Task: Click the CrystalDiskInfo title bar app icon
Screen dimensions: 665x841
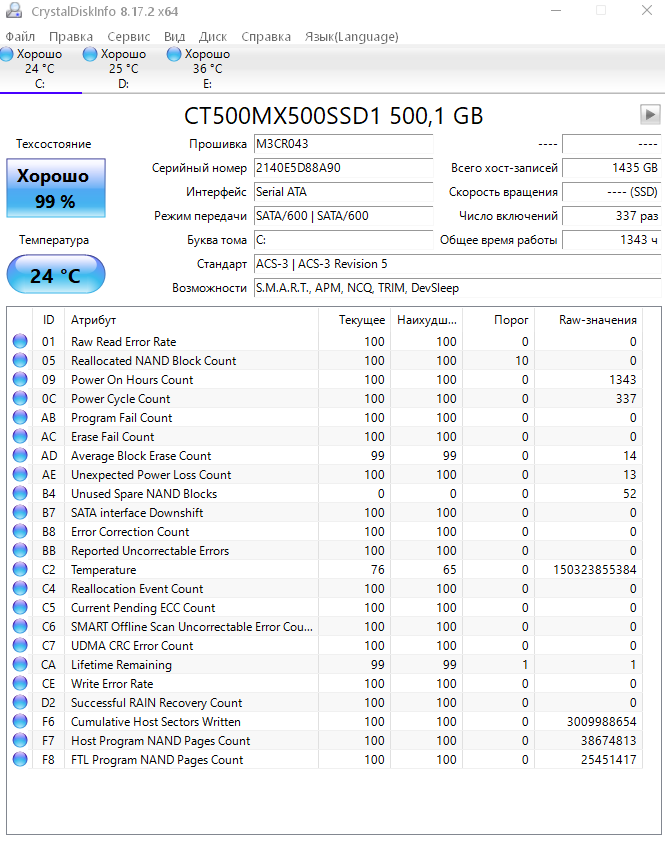Action: tap(14, 11)
